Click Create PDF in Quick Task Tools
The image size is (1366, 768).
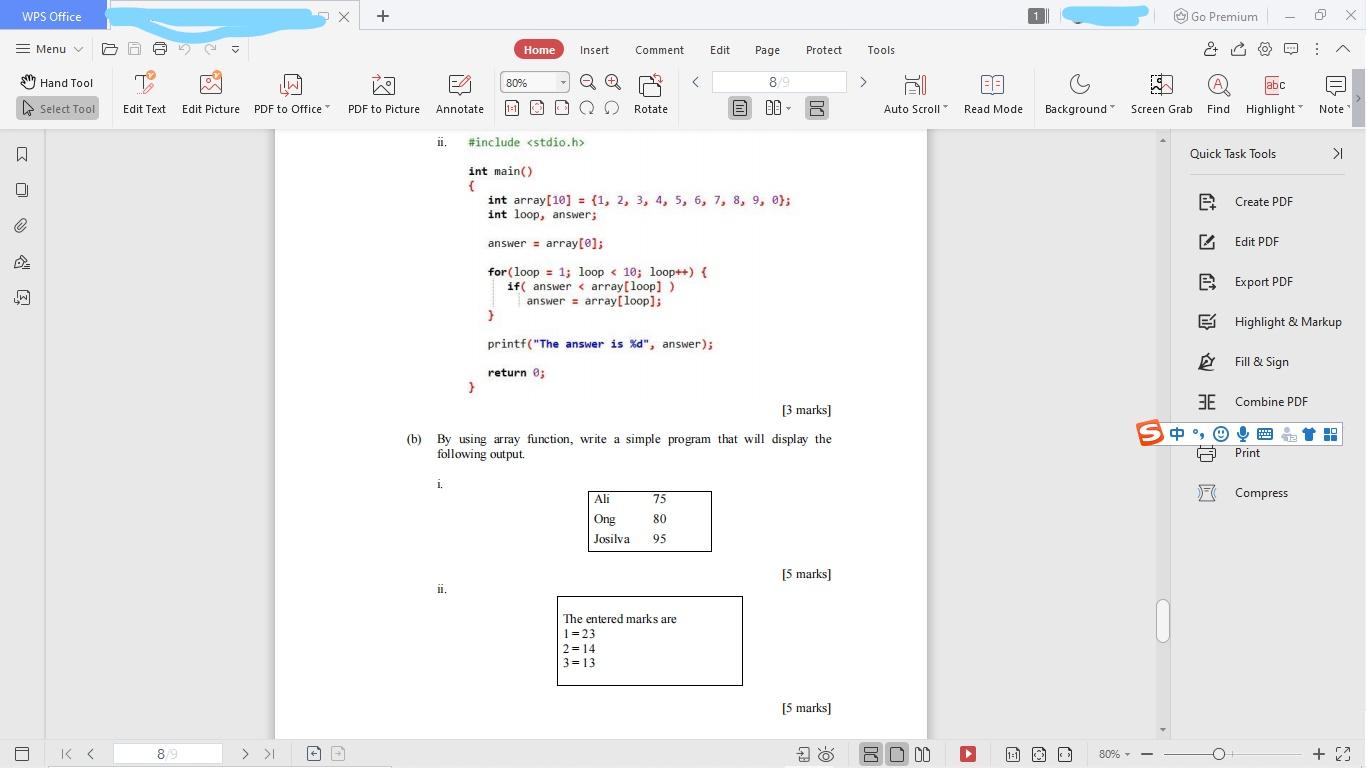pos(1246,202)
